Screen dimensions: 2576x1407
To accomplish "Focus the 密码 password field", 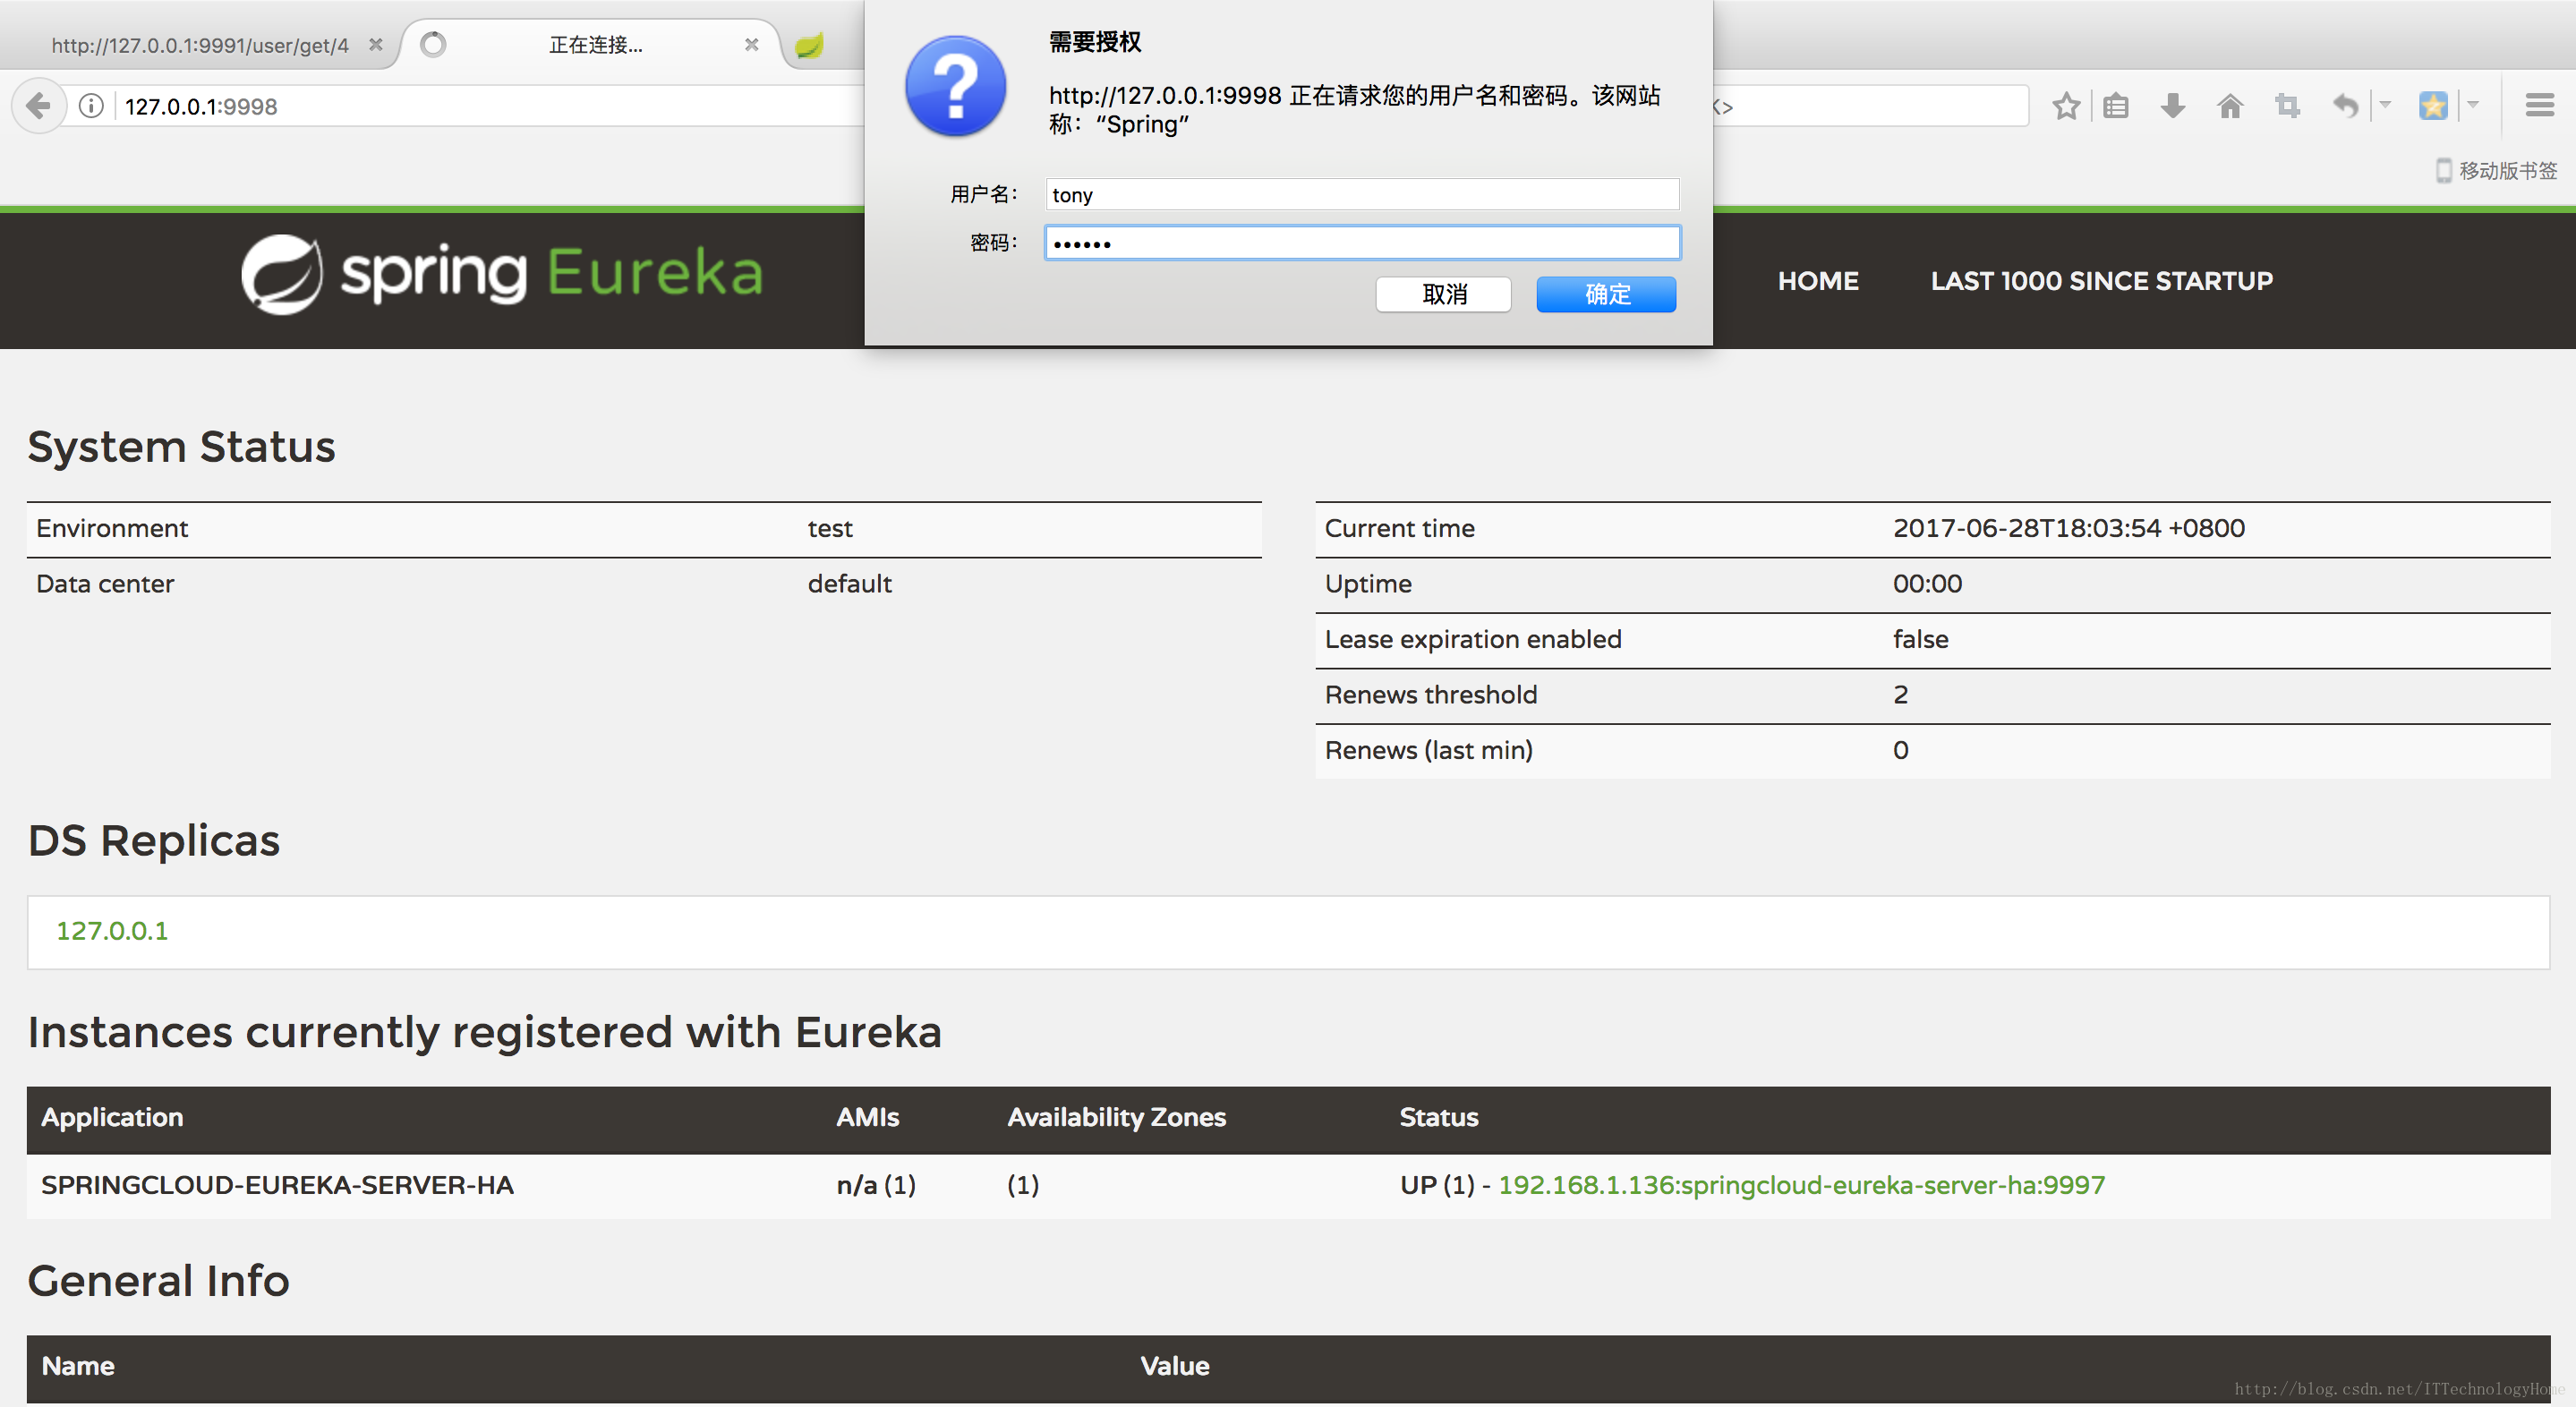I will 1362,243.
